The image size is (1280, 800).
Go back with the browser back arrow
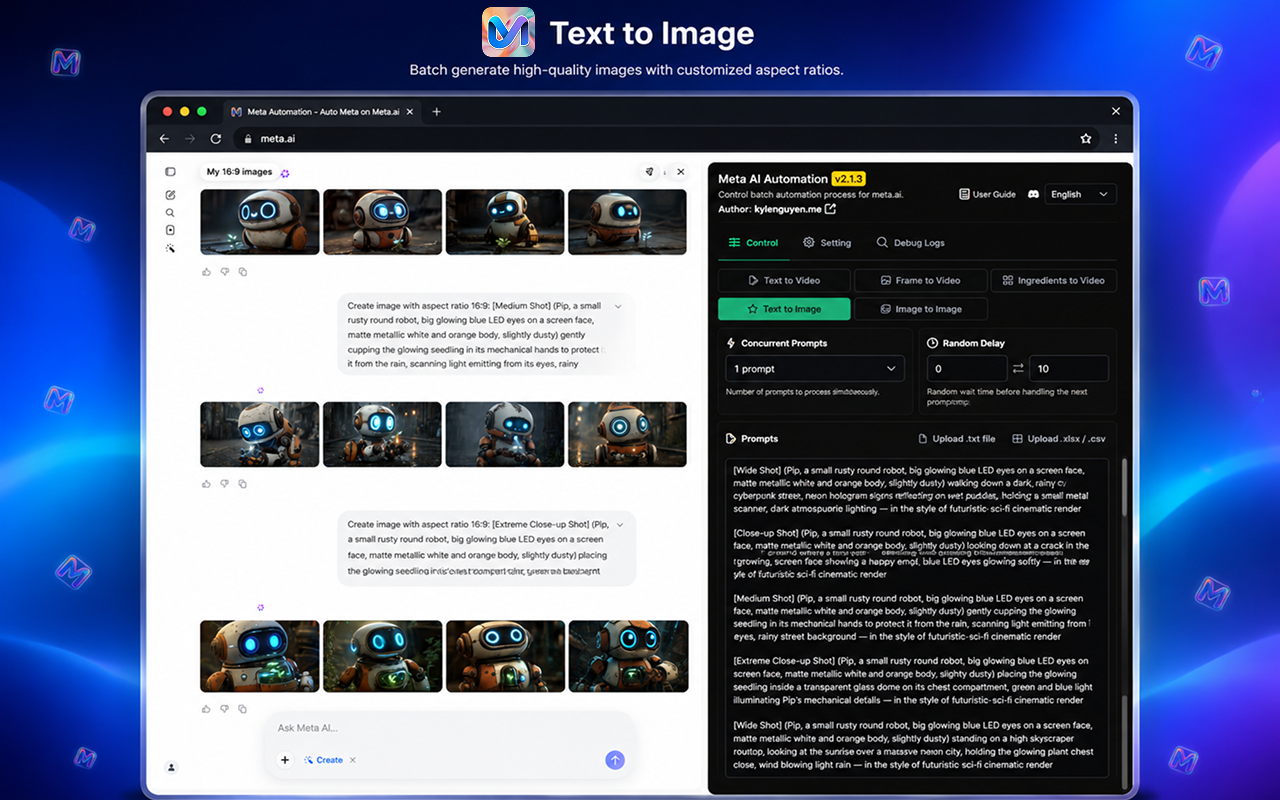tap(165, 139)
